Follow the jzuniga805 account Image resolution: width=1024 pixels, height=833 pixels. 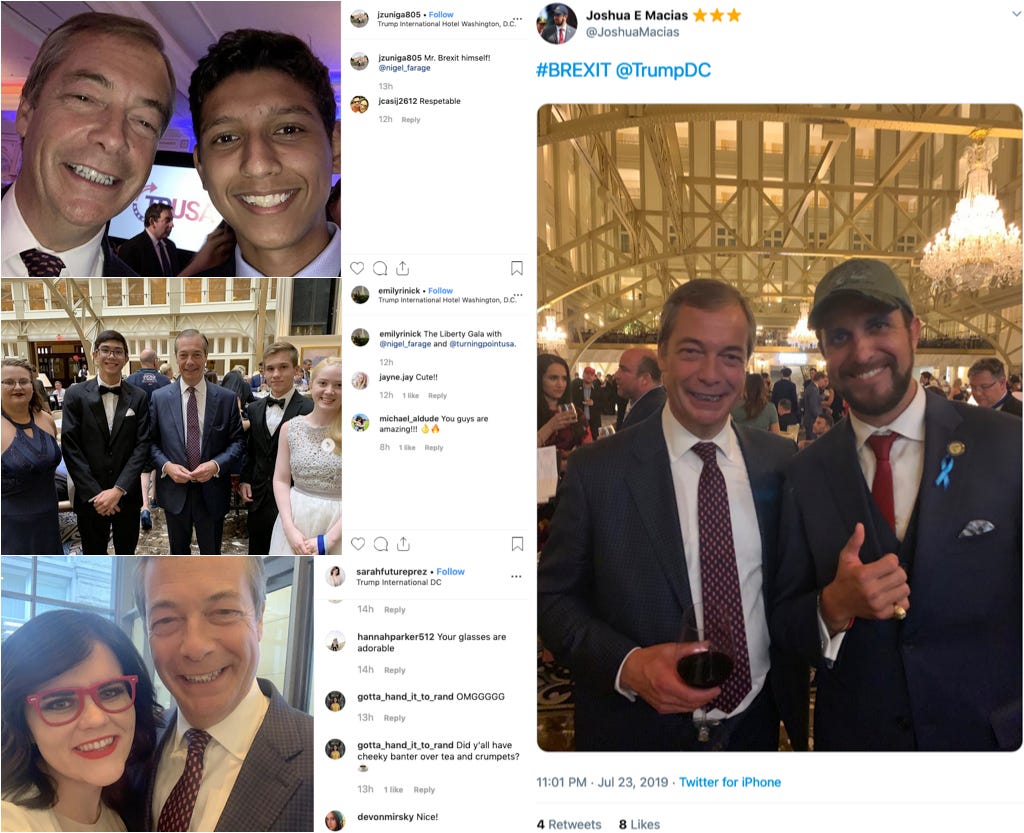pyautogui.click(x=441, y=14)
